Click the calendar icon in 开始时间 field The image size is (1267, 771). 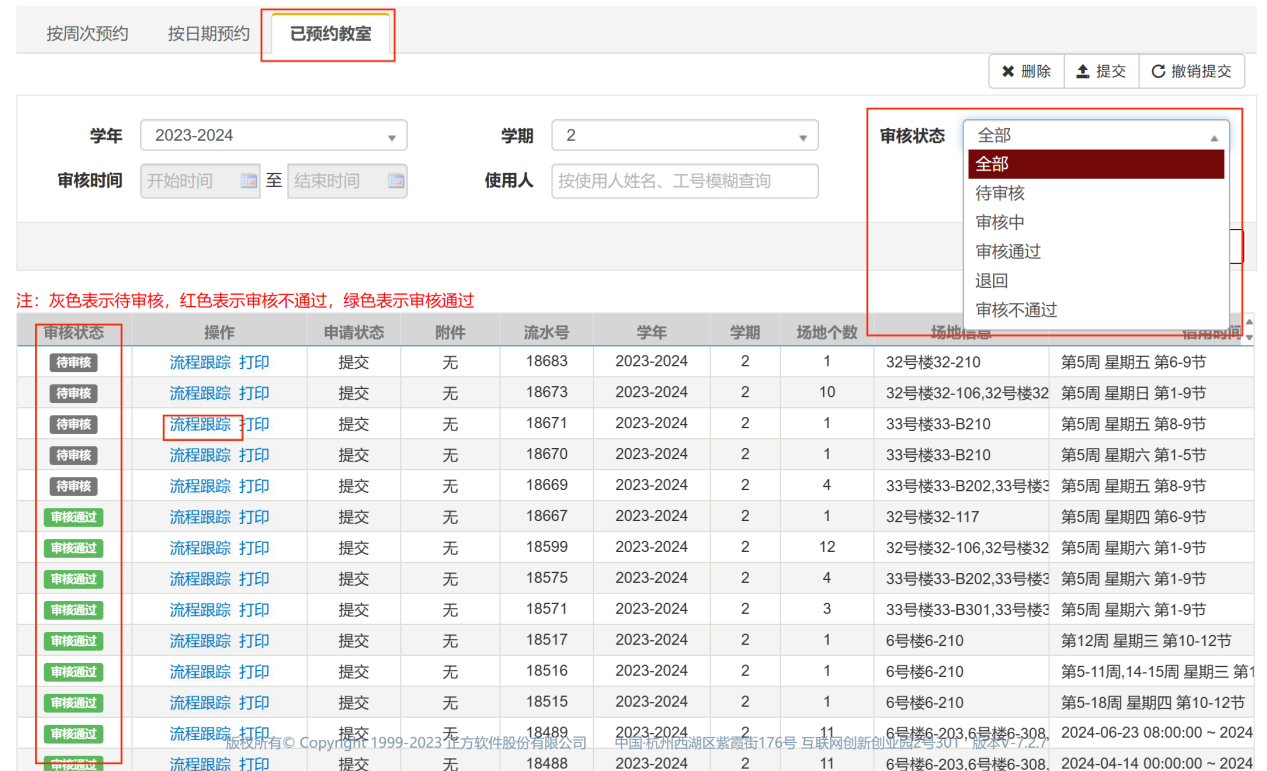(x=249, y=181)
